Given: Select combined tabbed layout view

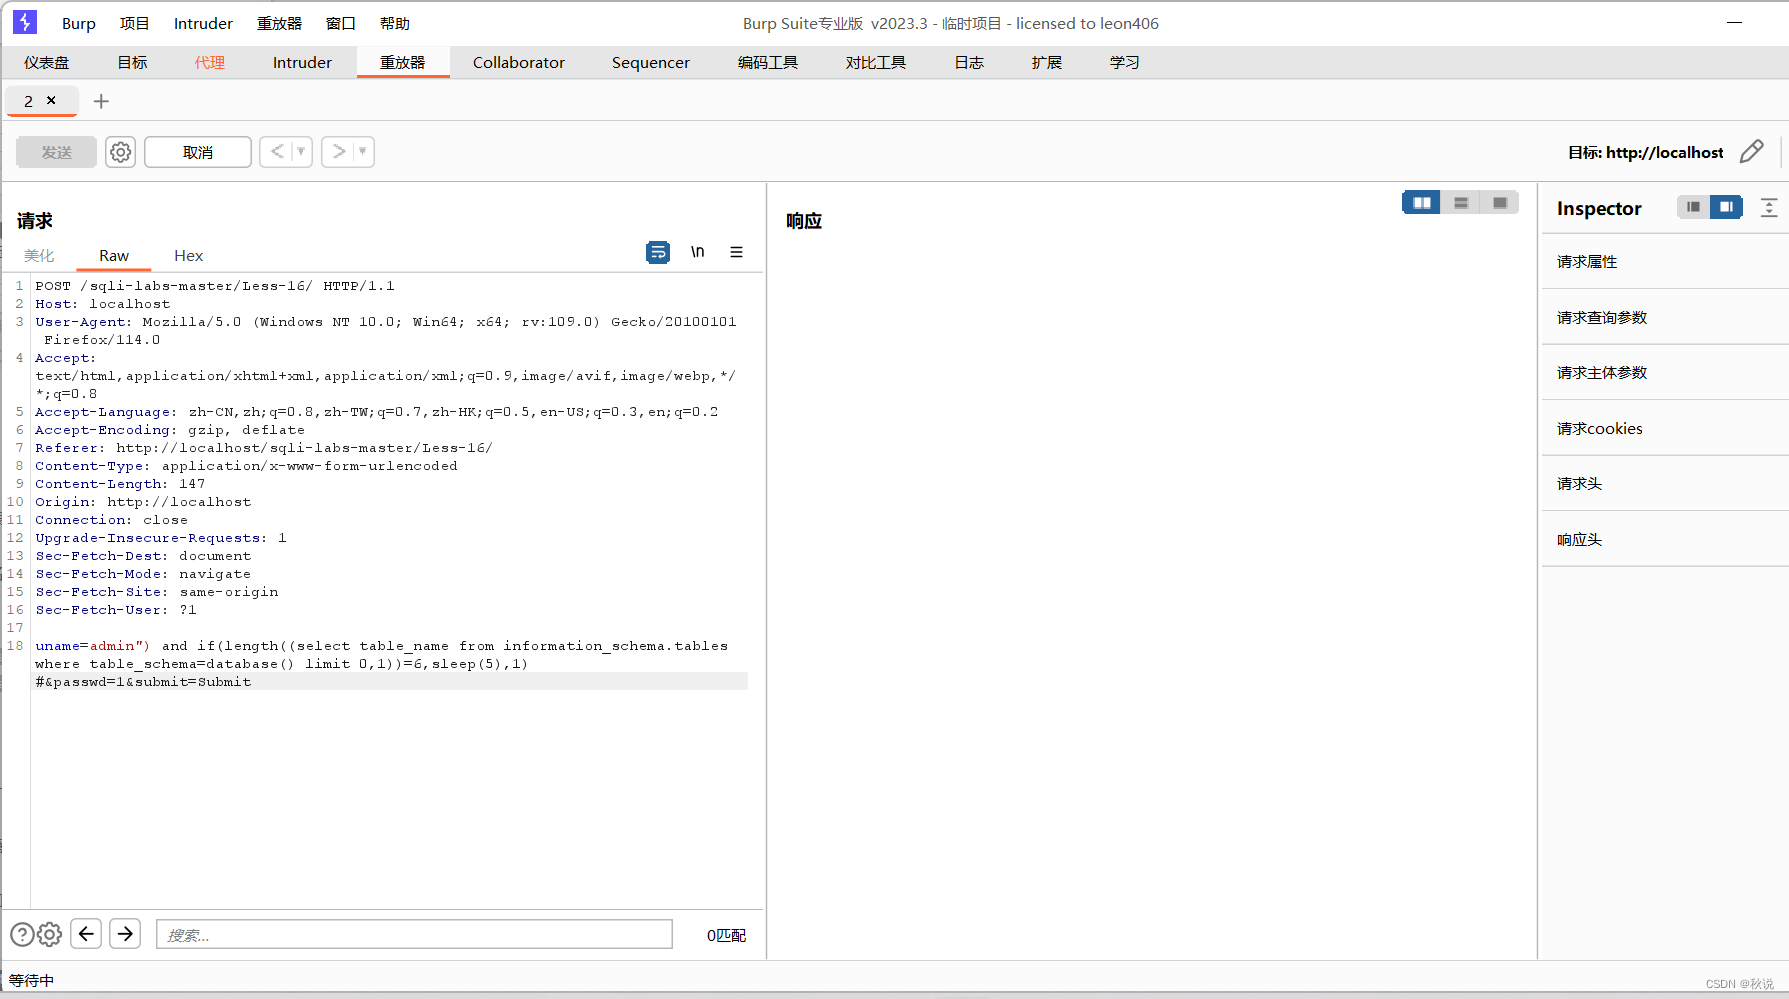Looking at the screenshot, I should click(1500, 203).
